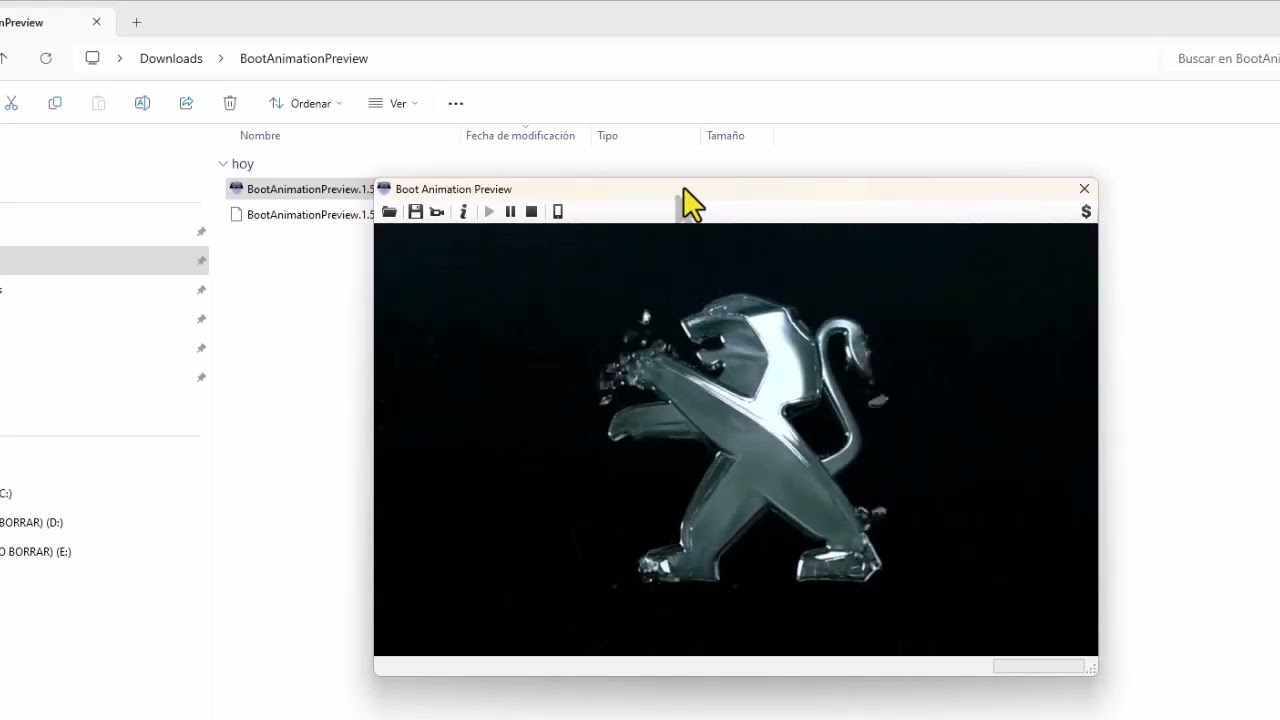
Task: Open the Ordenar sort dropdown
Action: [x=305, y=103]
